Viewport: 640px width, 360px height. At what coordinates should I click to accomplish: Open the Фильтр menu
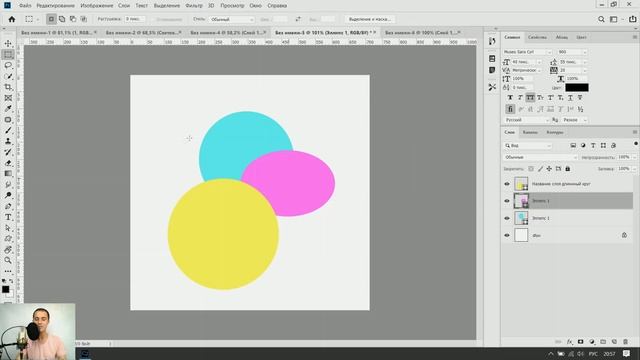(x=194, y=6)
